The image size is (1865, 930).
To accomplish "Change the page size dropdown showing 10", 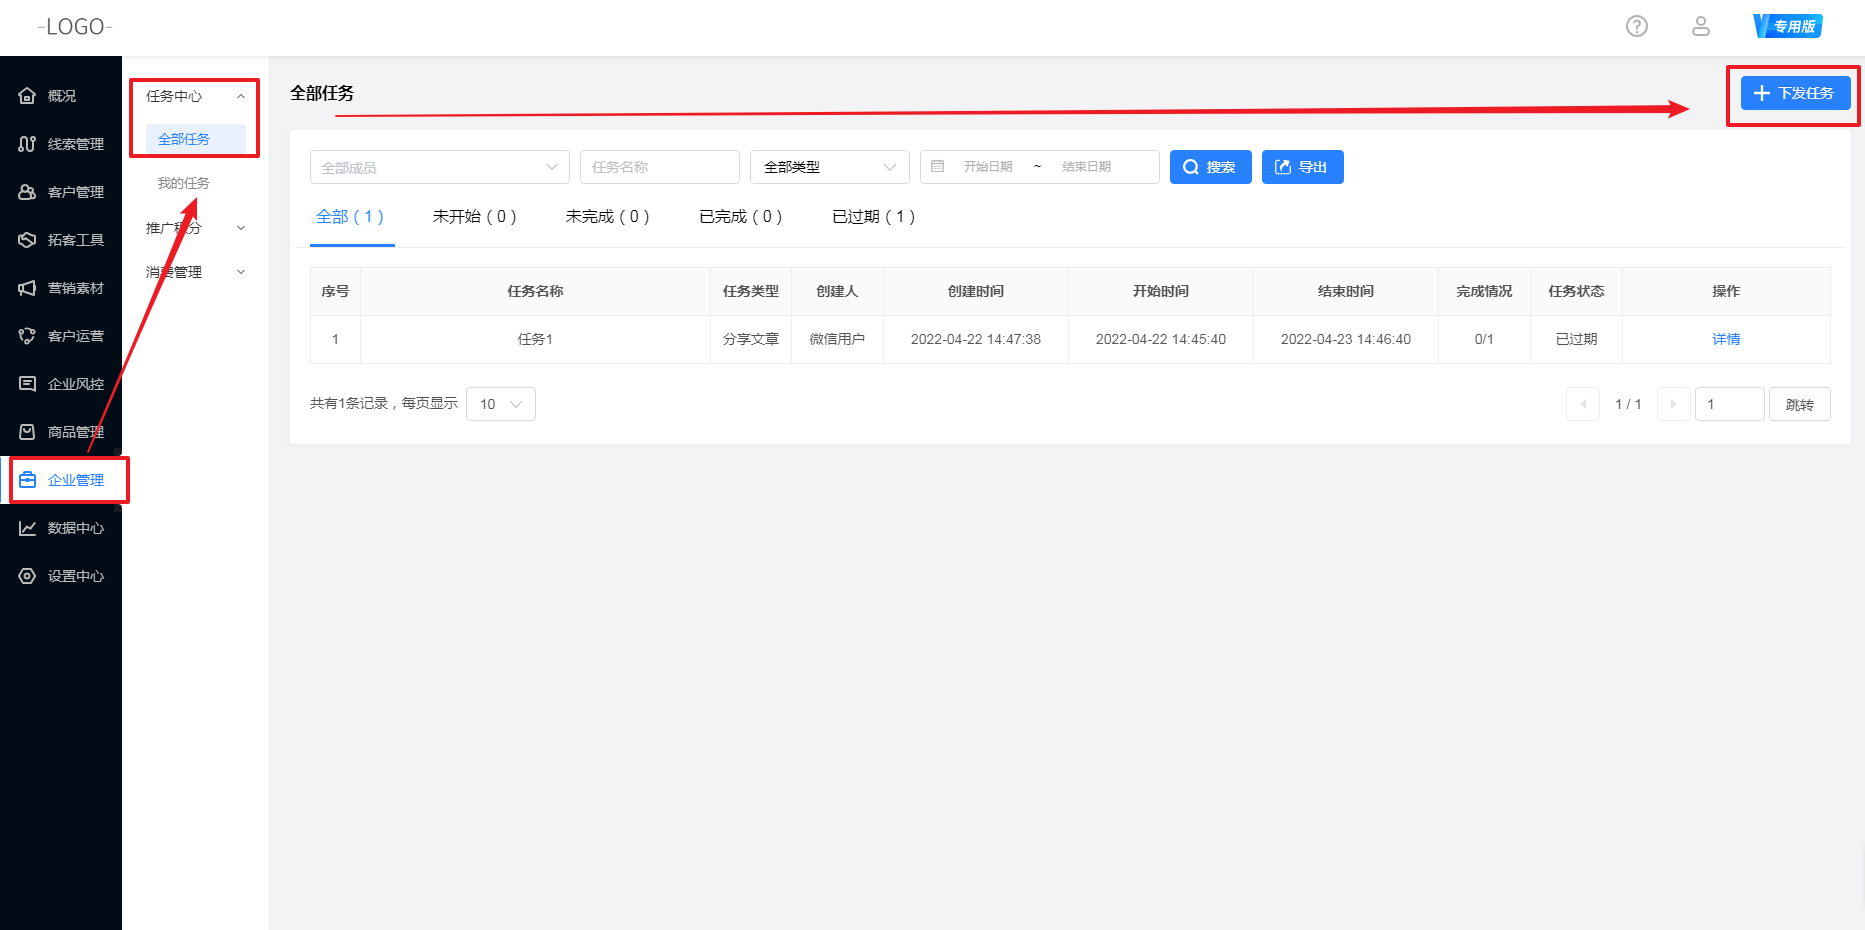I will (500, 404).
